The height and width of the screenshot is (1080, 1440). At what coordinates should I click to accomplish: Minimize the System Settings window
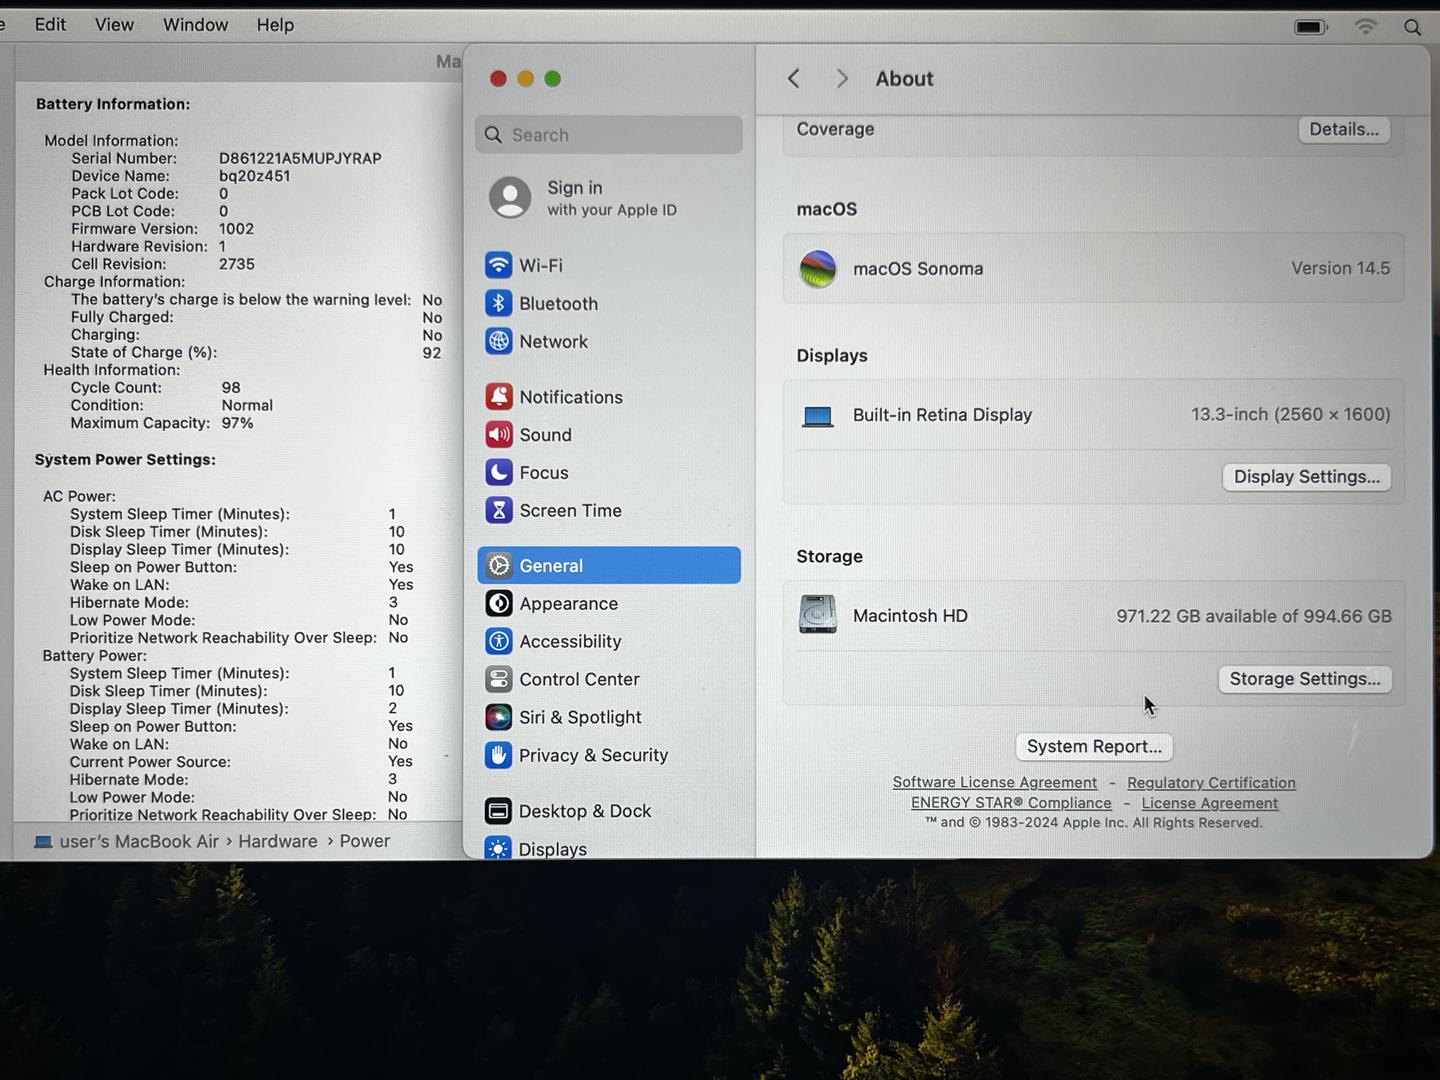pos(525,79)
